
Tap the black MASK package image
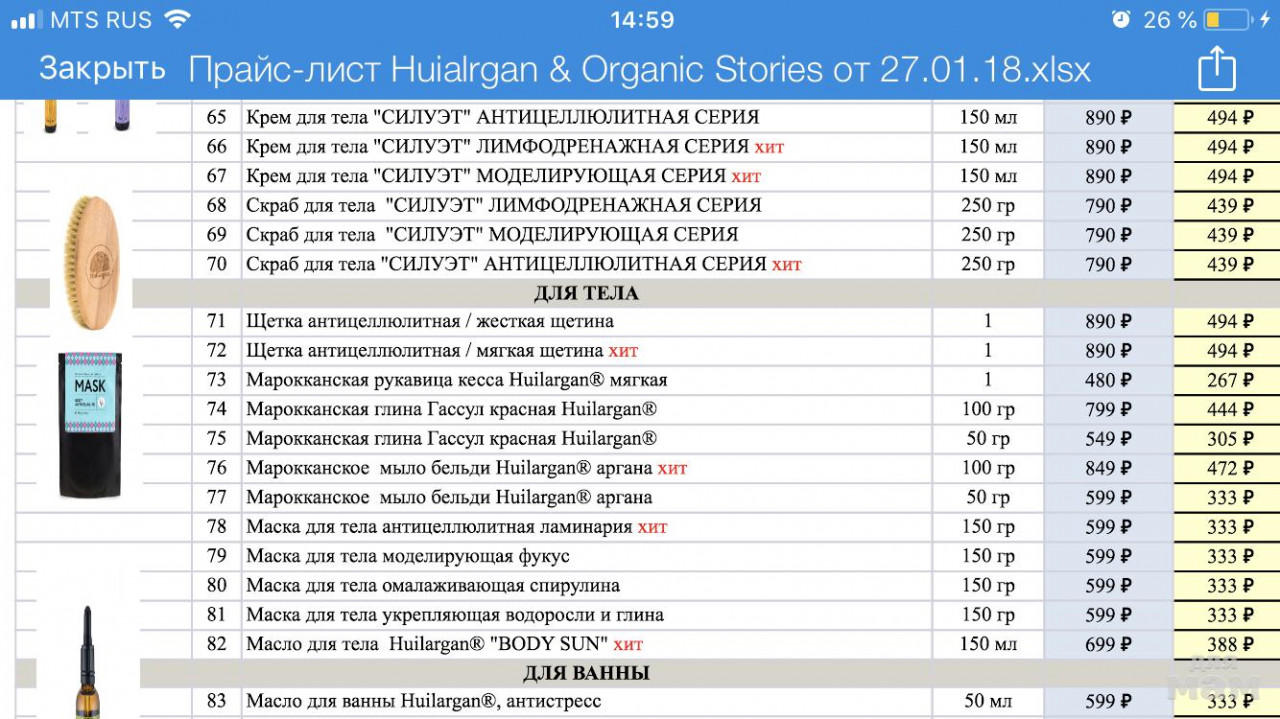(90, 424)
